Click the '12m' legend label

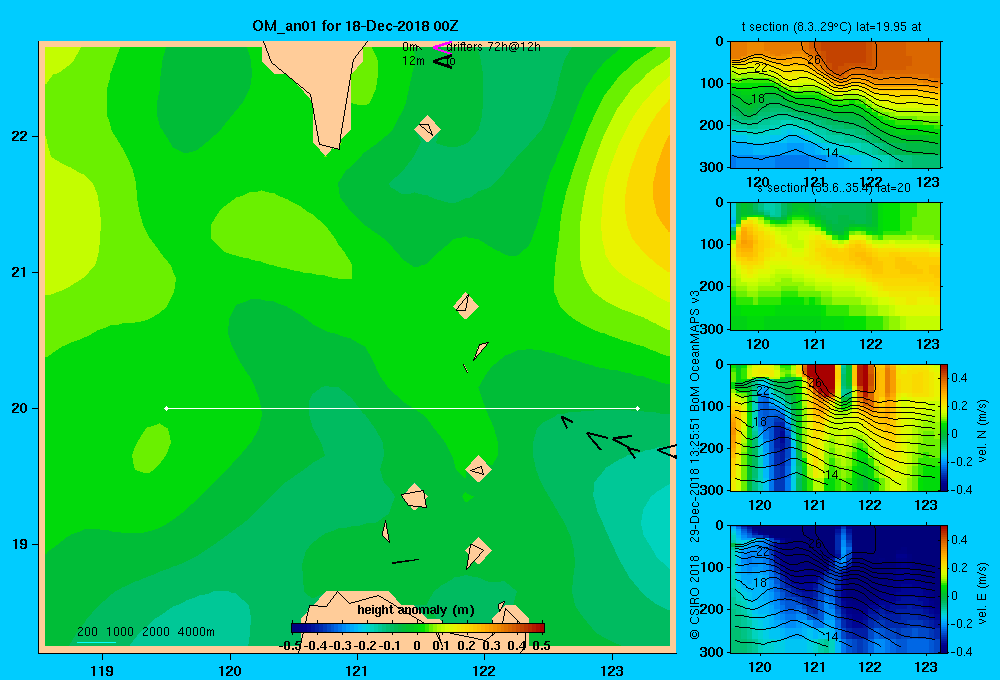pyautogui.click(x=413, y=61)
